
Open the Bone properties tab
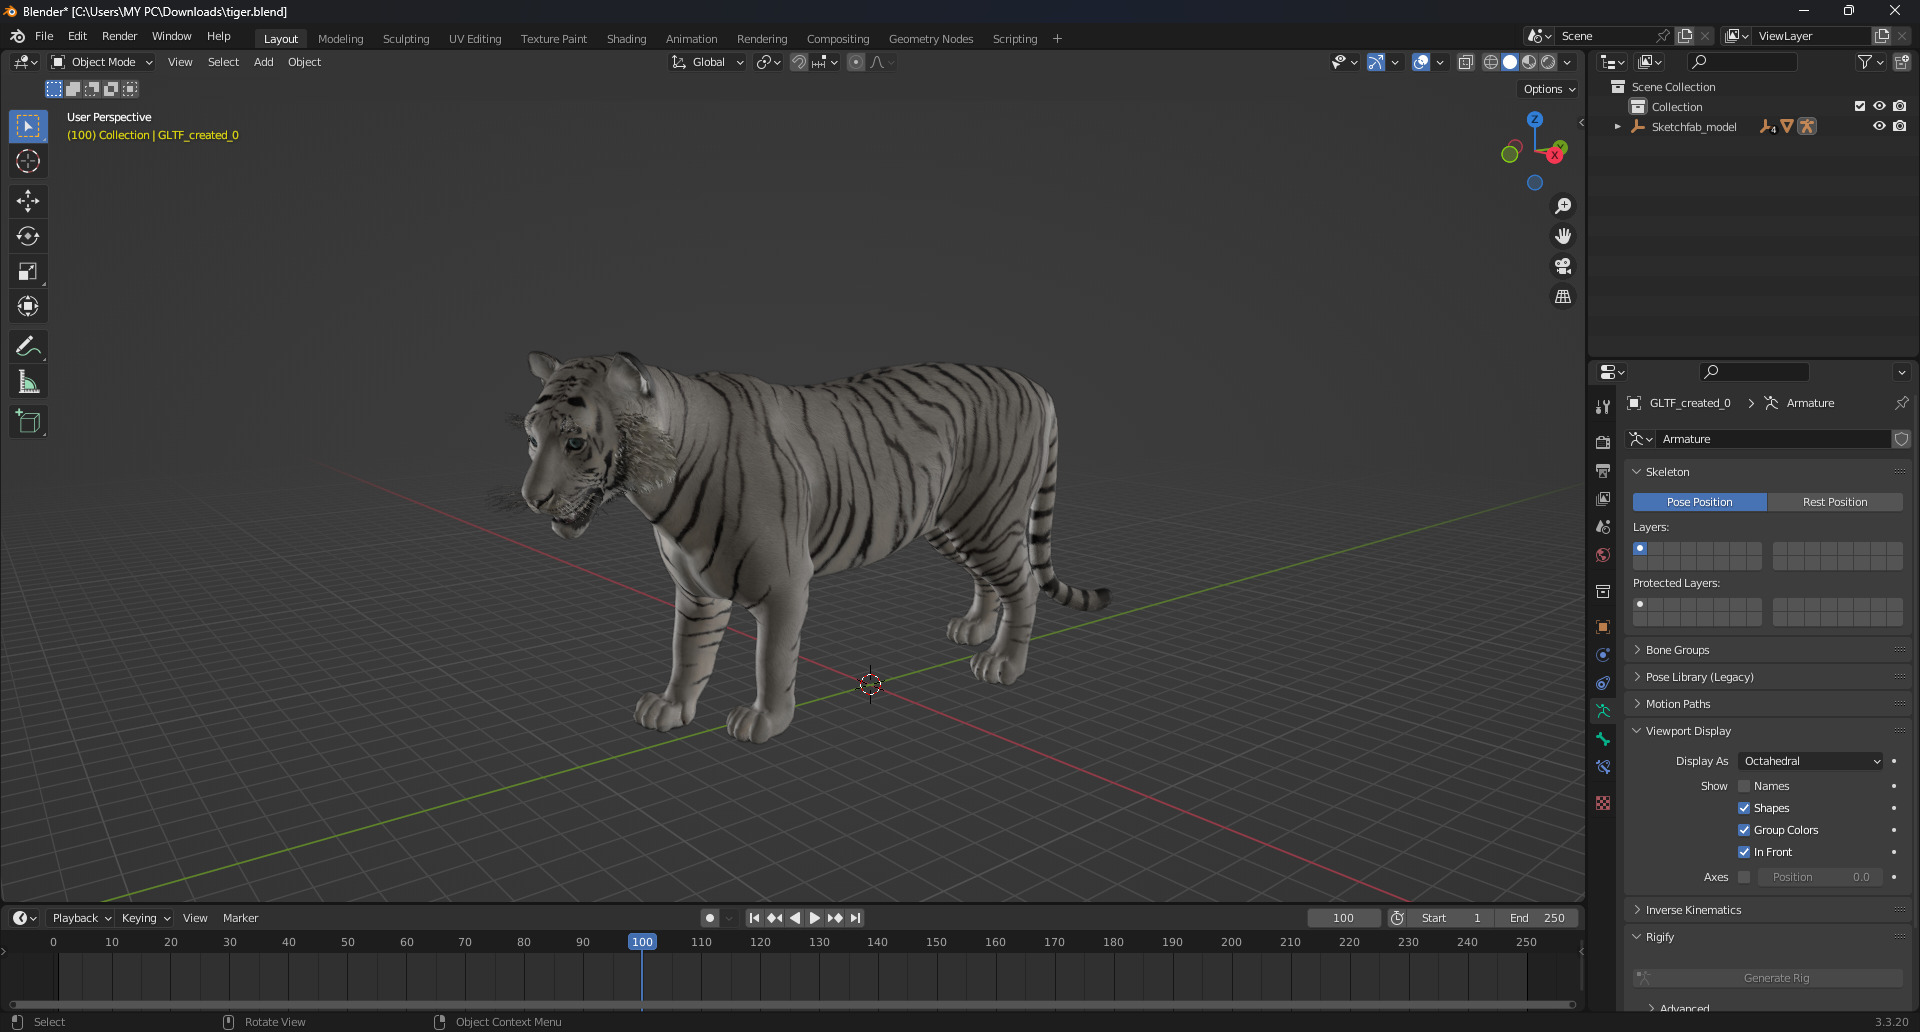[x=1603, y=739]
